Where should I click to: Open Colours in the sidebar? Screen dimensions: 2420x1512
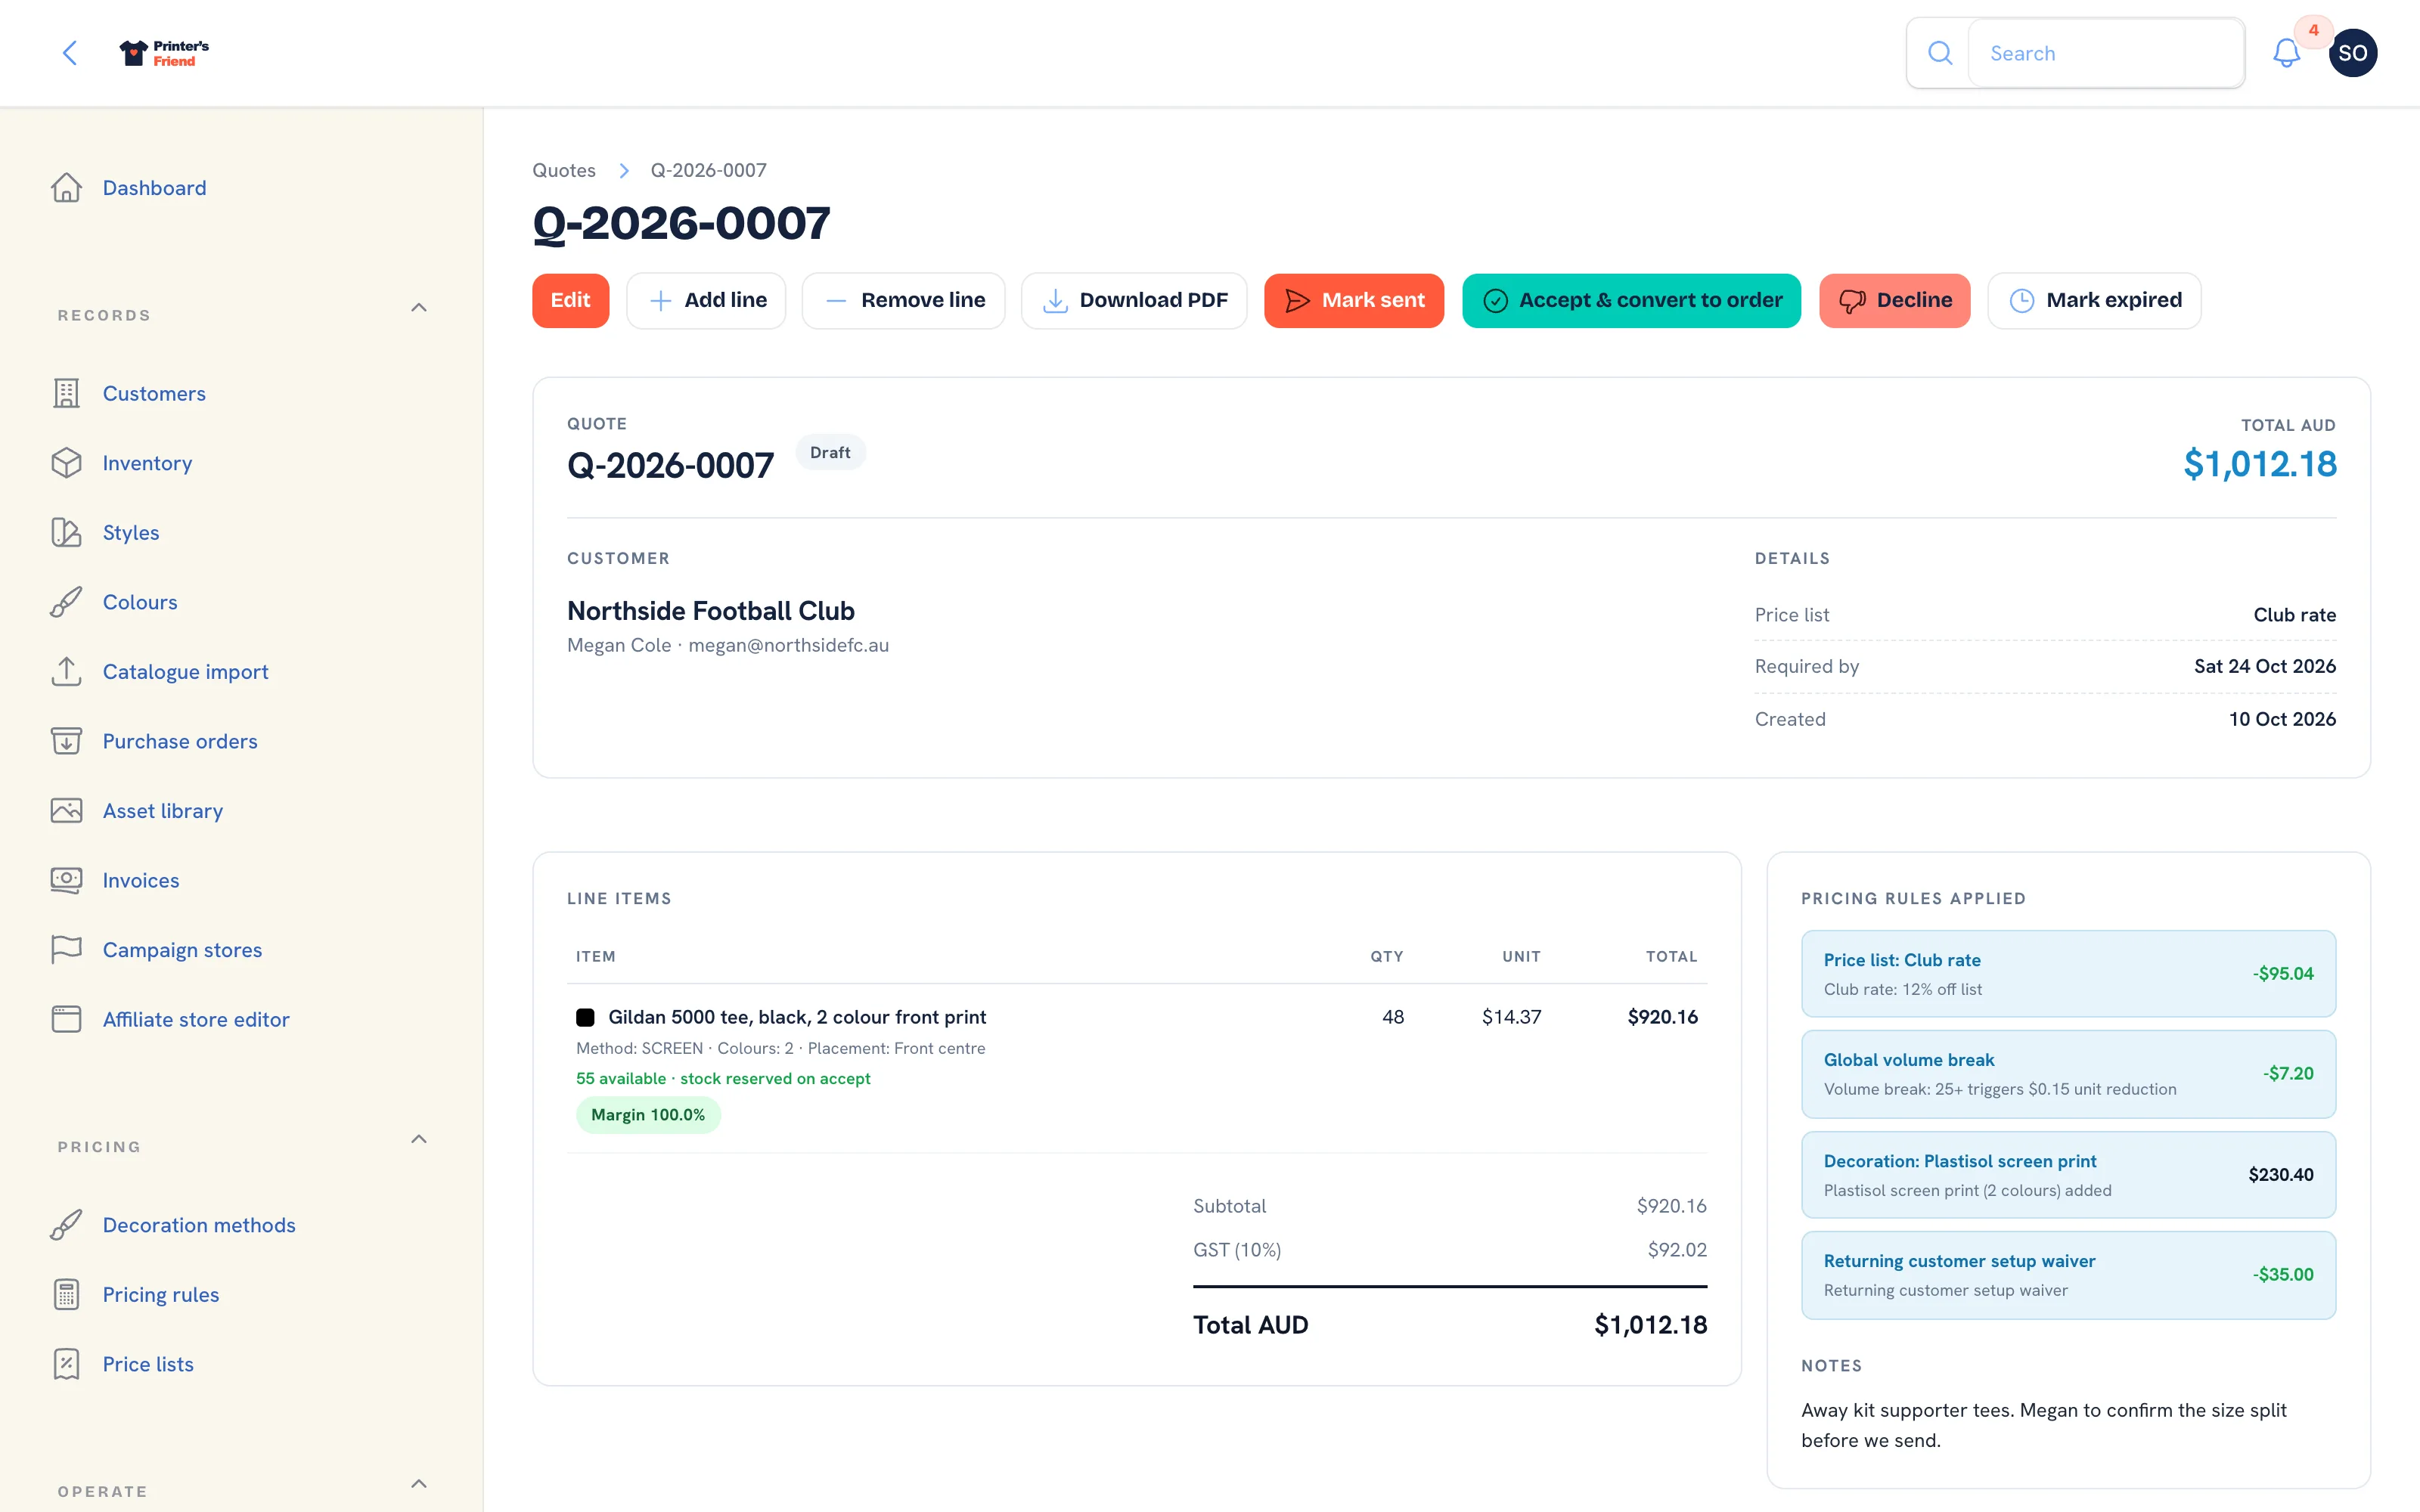click(x=140, y=602)
